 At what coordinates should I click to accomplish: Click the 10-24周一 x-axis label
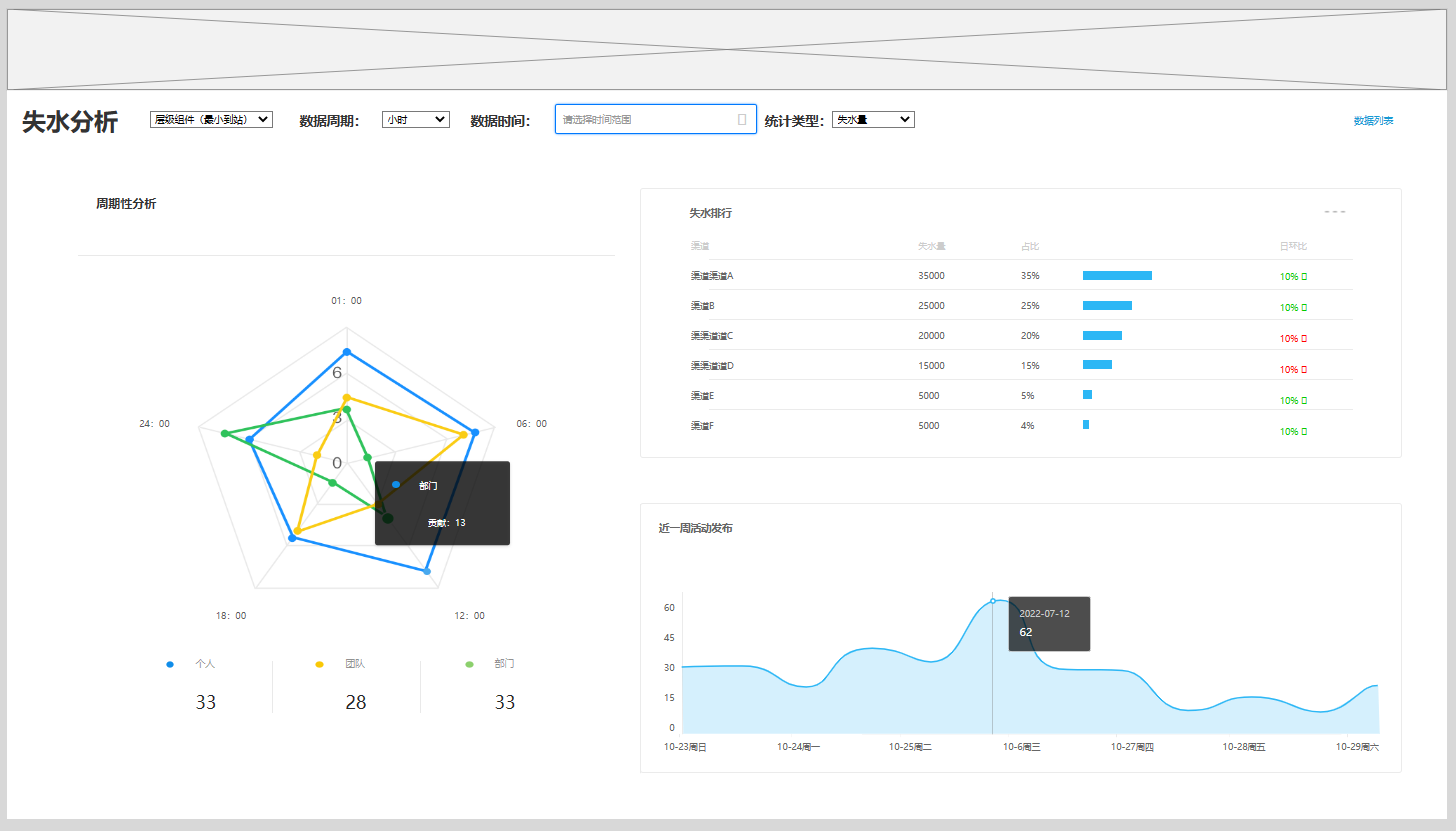pos(798,747)
